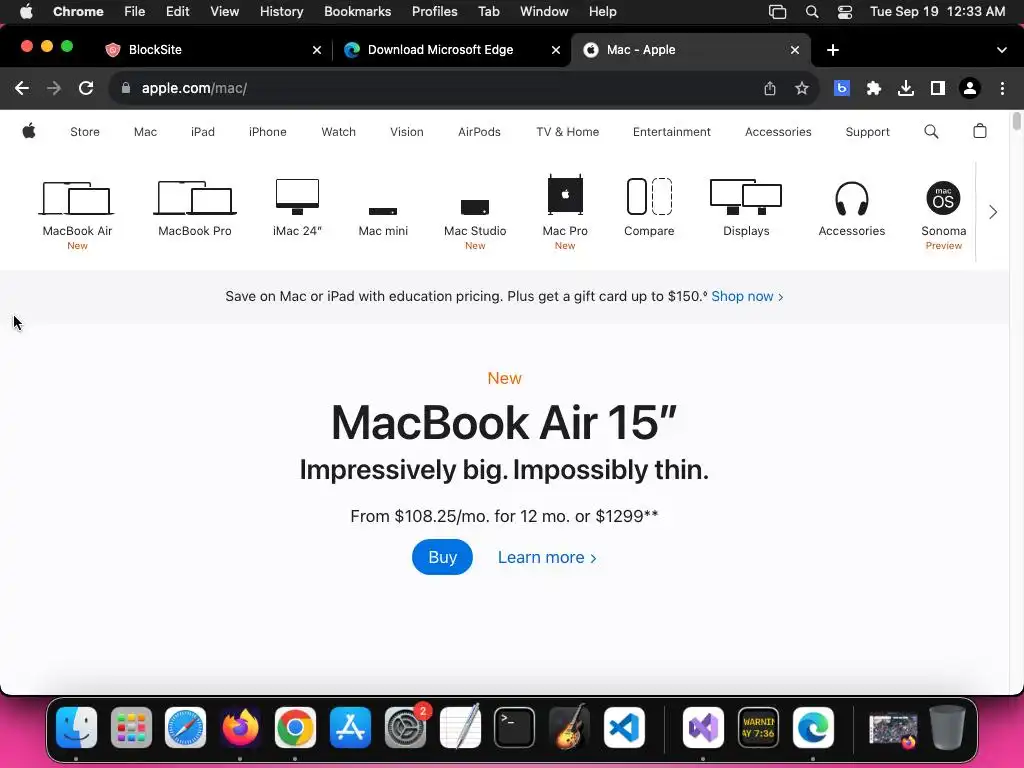The height and width of the screenshot is (768, 1024).
Task: Click the Buy button for MacBook Air
Action: click(442, 557)
